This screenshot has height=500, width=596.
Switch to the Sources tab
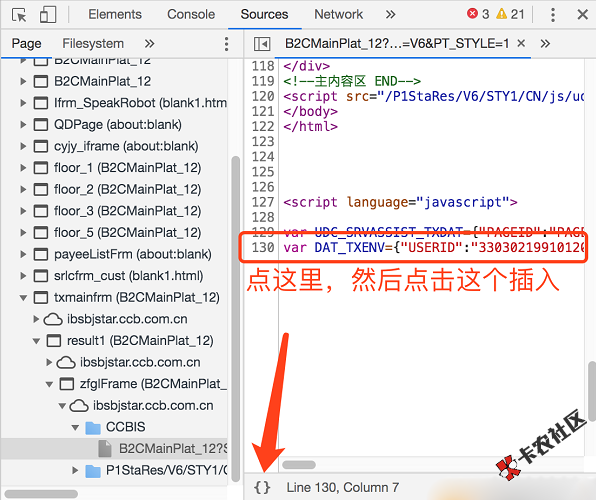click(264, 14)
